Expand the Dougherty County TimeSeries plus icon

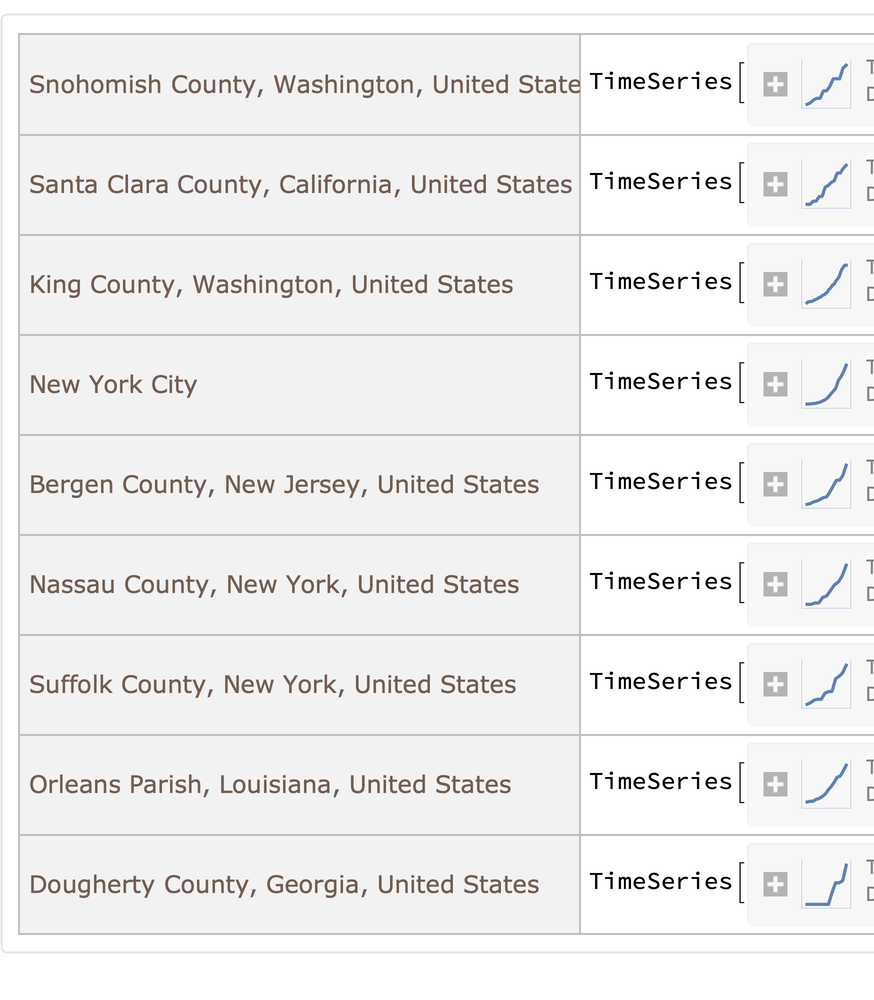point(775,885)
